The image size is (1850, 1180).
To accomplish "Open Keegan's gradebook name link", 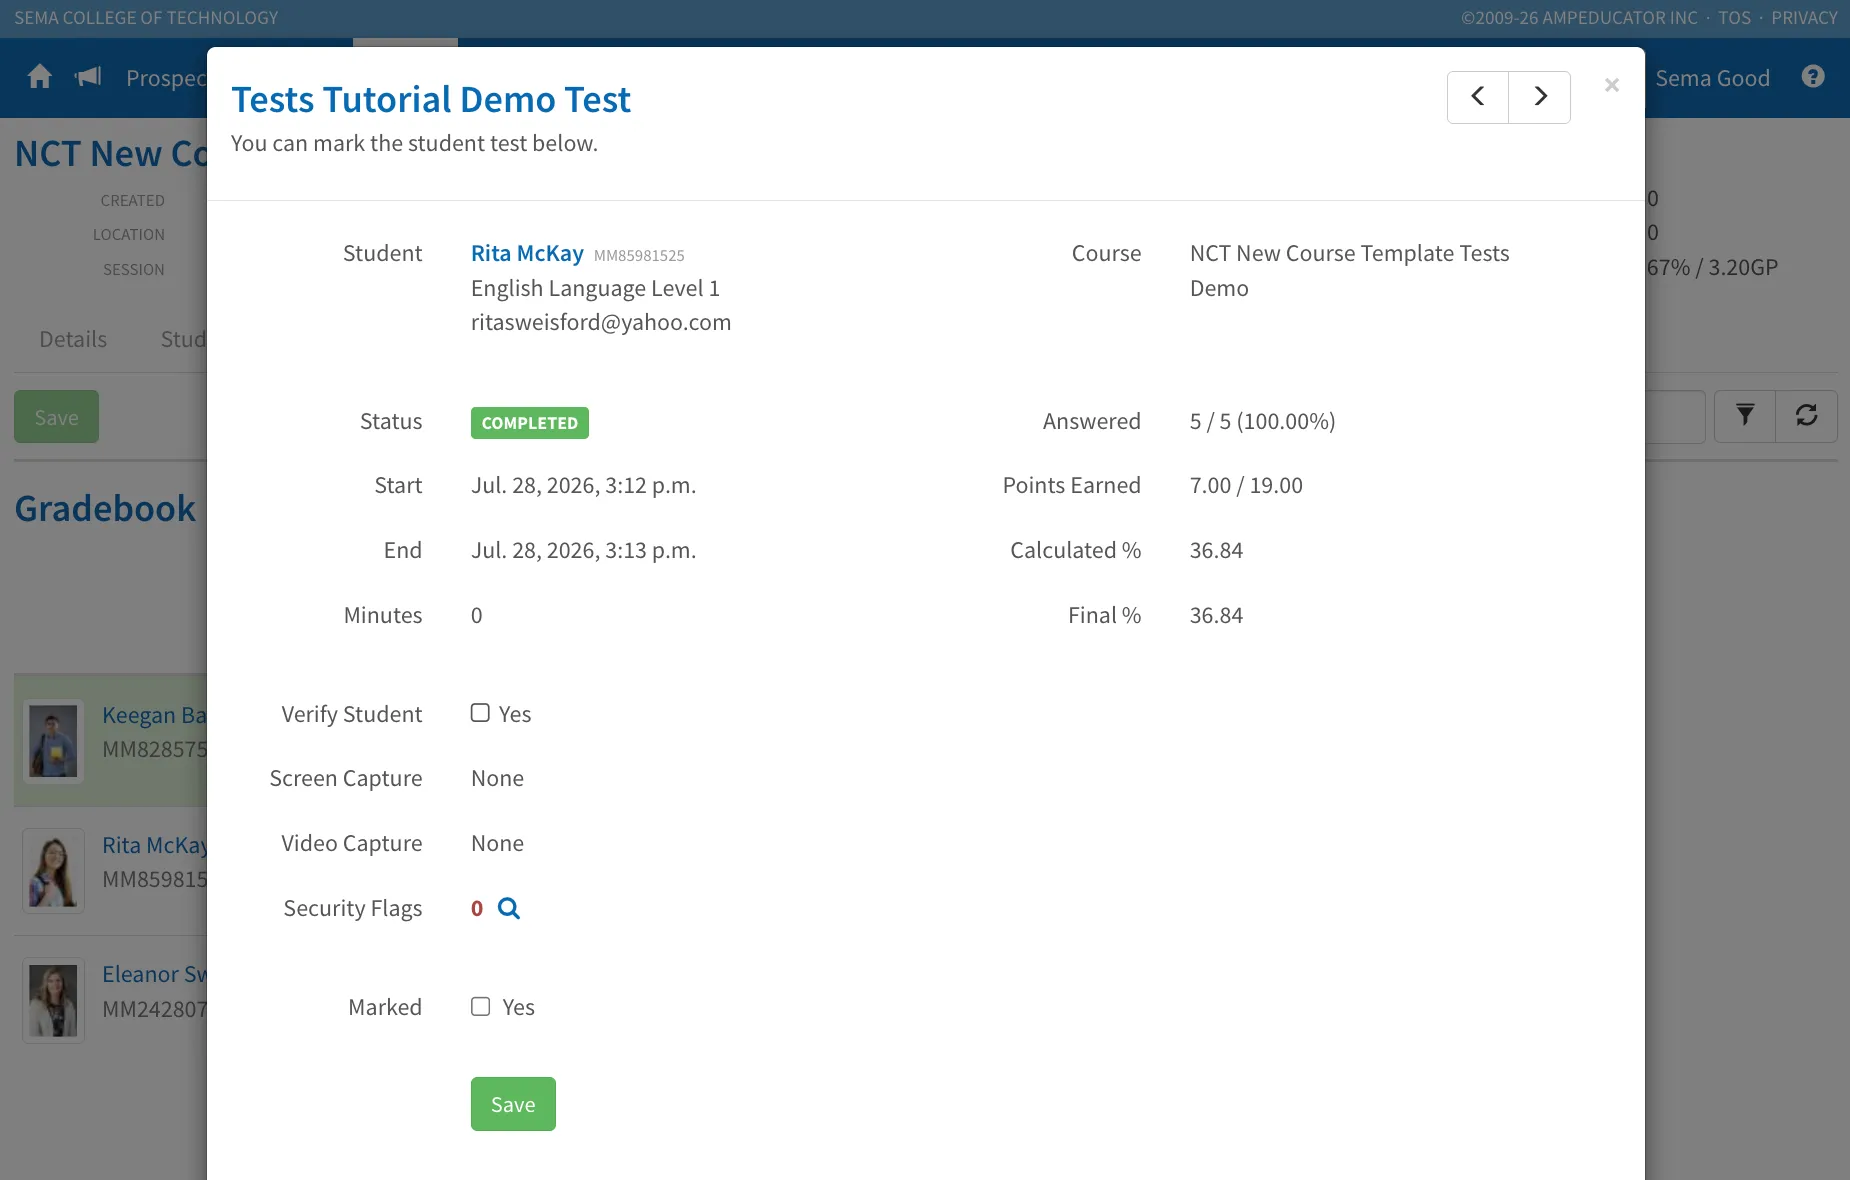I will (x=154, y=715).
